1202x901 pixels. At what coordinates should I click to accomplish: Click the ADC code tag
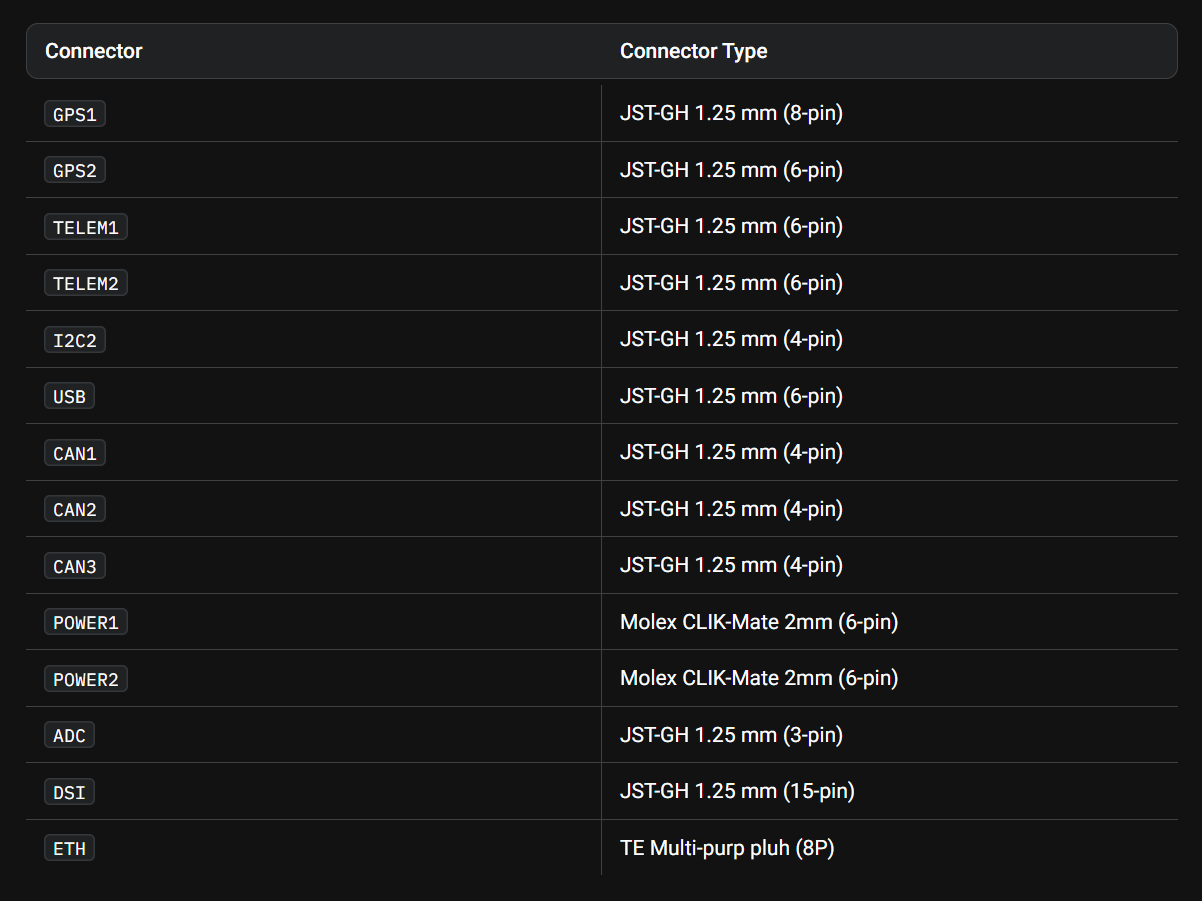[70, 736]
